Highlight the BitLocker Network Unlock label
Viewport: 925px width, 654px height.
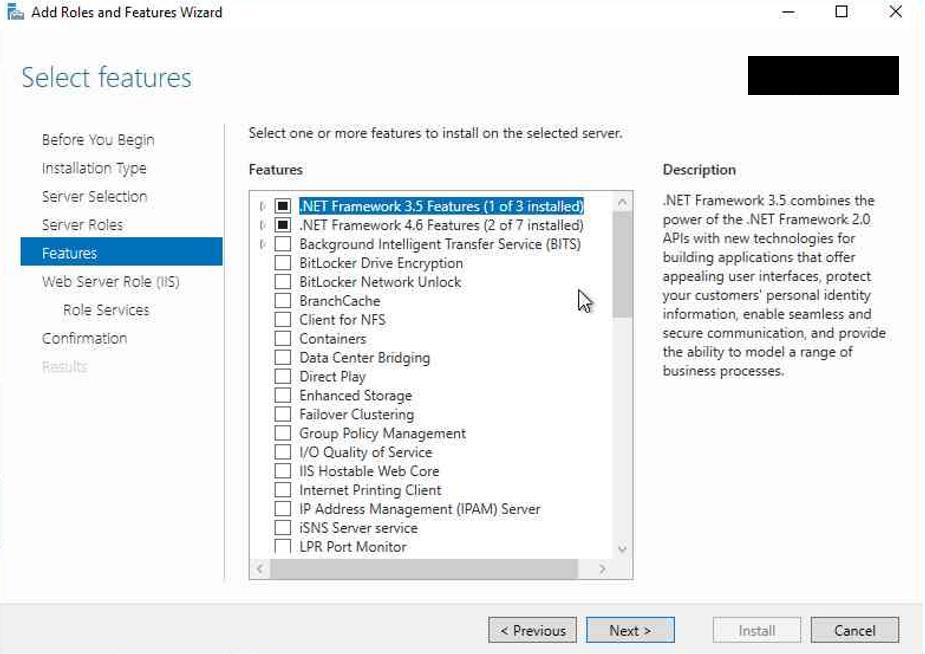[x=380, y=282]
